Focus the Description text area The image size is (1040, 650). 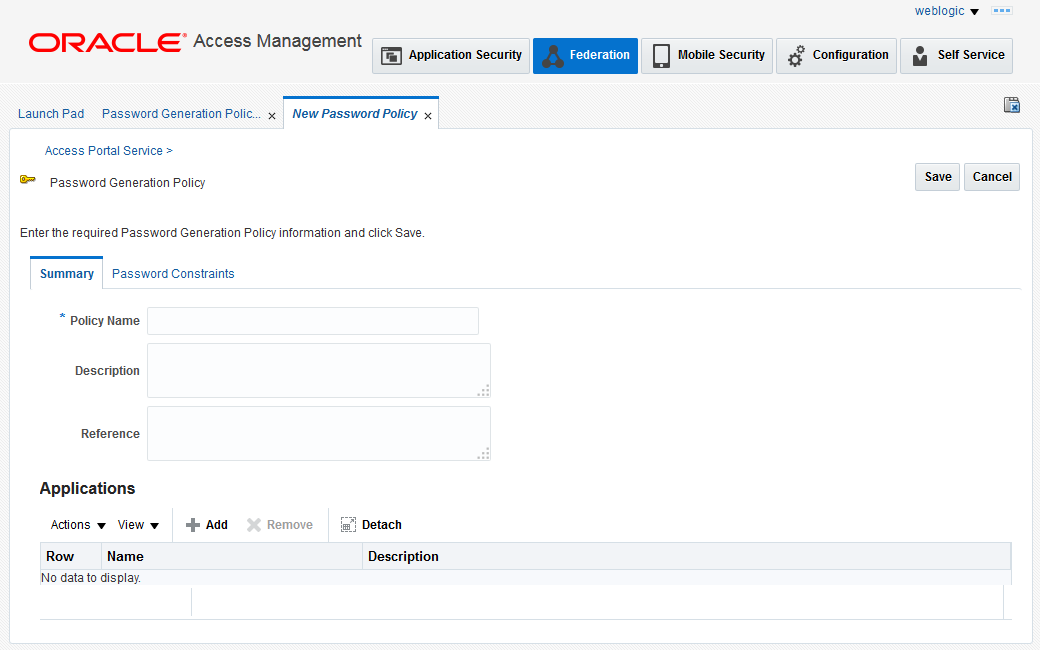tap(319, 371)
